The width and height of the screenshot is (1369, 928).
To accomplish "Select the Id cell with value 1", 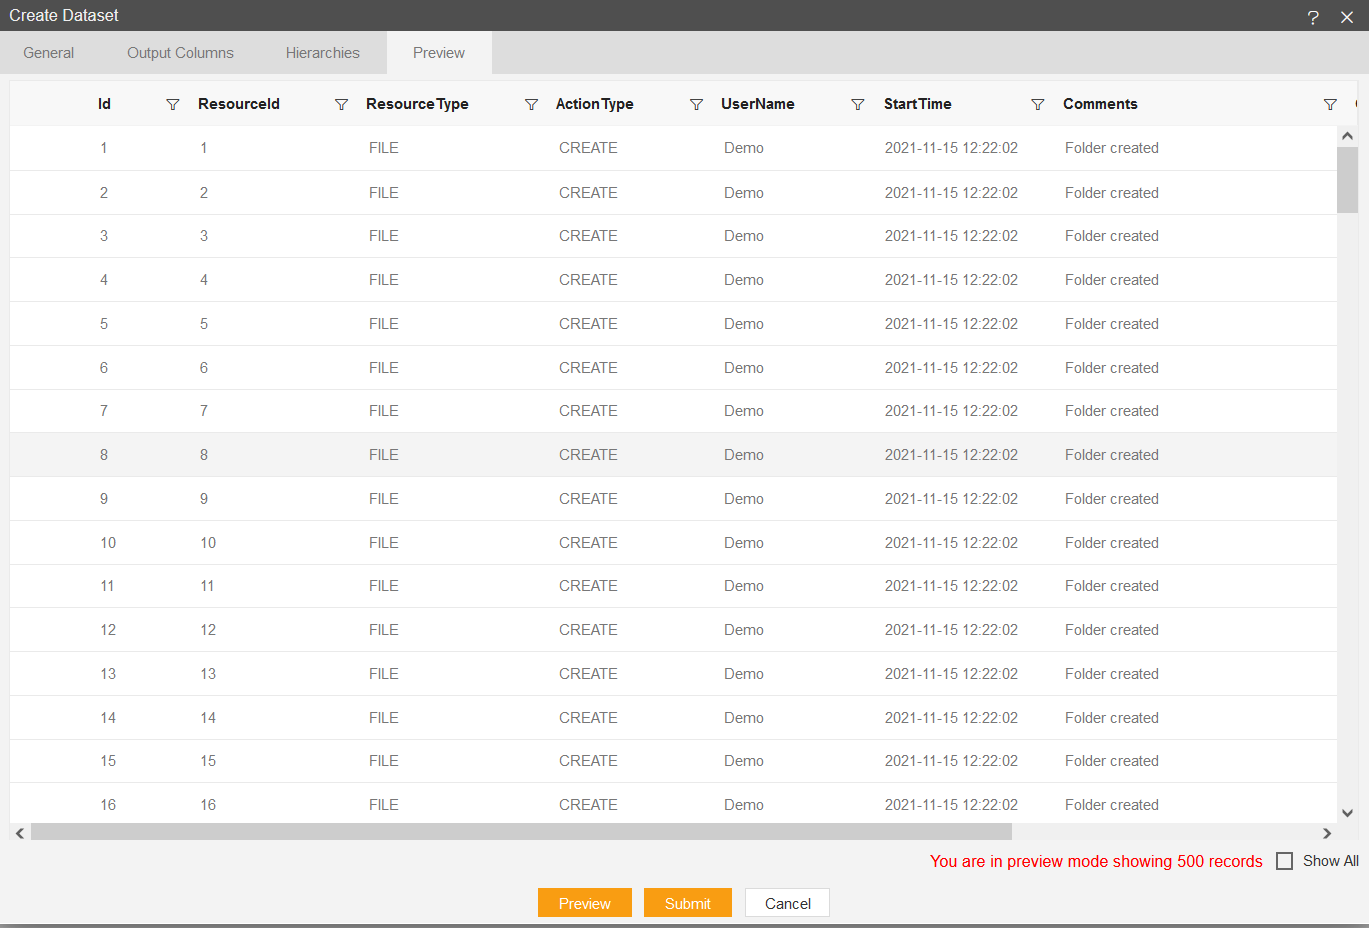I will click(104, 148).
